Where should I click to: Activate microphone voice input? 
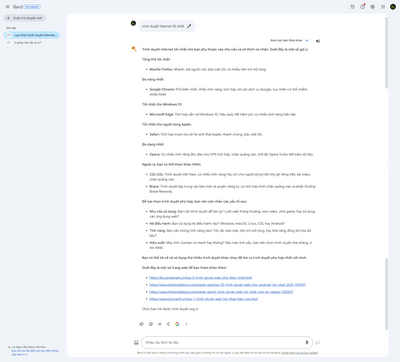pyautogui.click(x=307, y=342)
